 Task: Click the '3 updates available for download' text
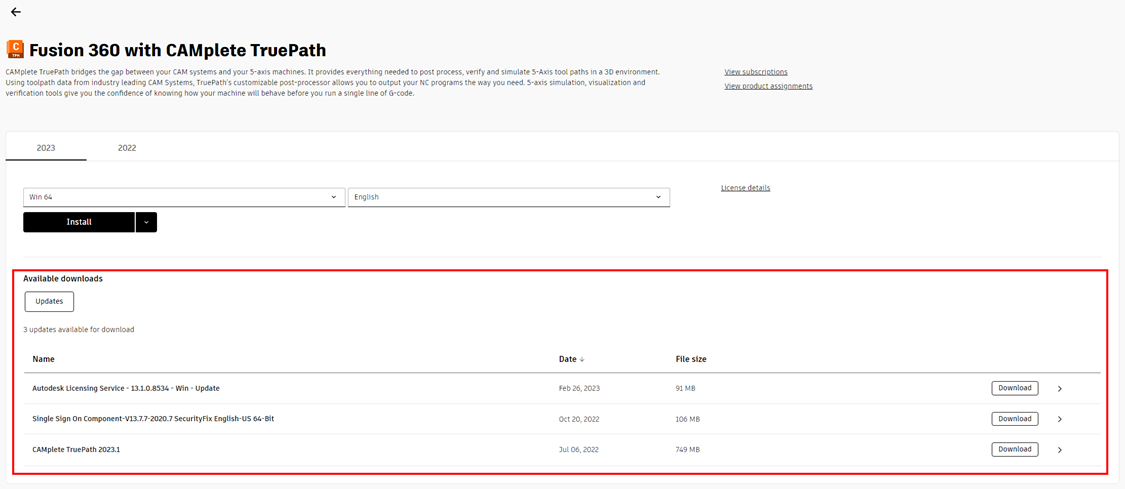pos(79,330)
